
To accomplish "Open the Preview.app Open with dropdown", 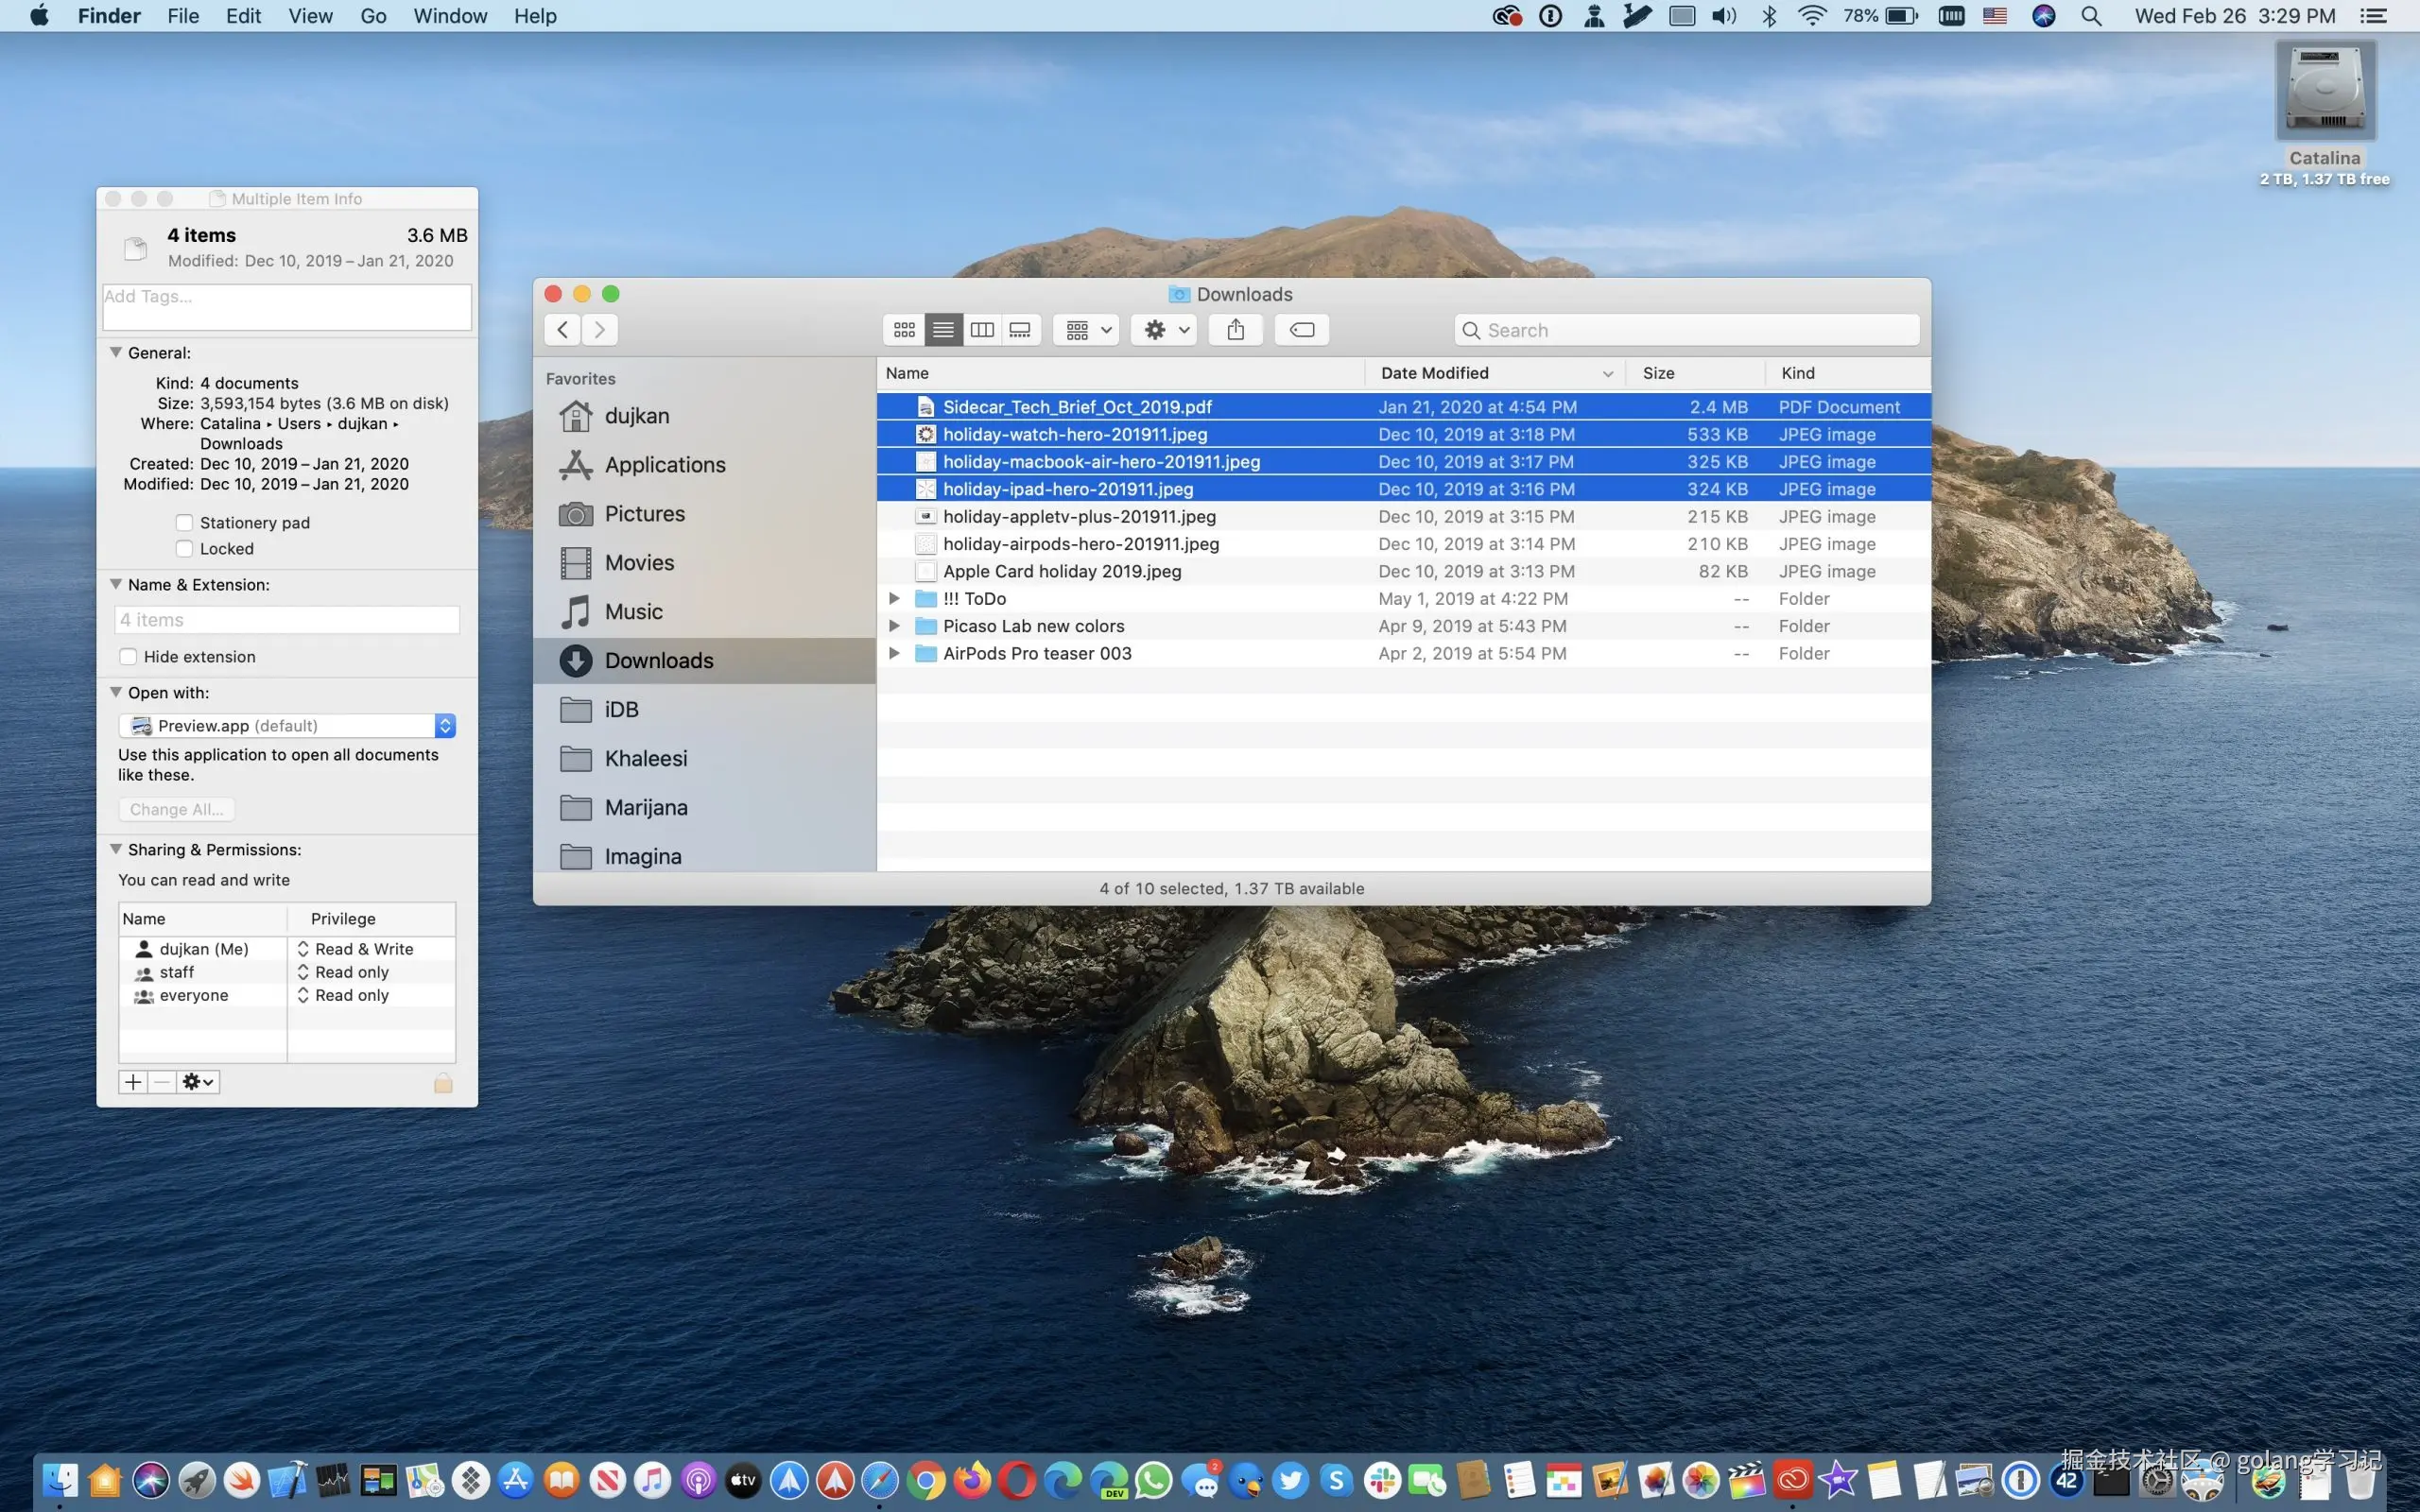I will click(287, 726).
